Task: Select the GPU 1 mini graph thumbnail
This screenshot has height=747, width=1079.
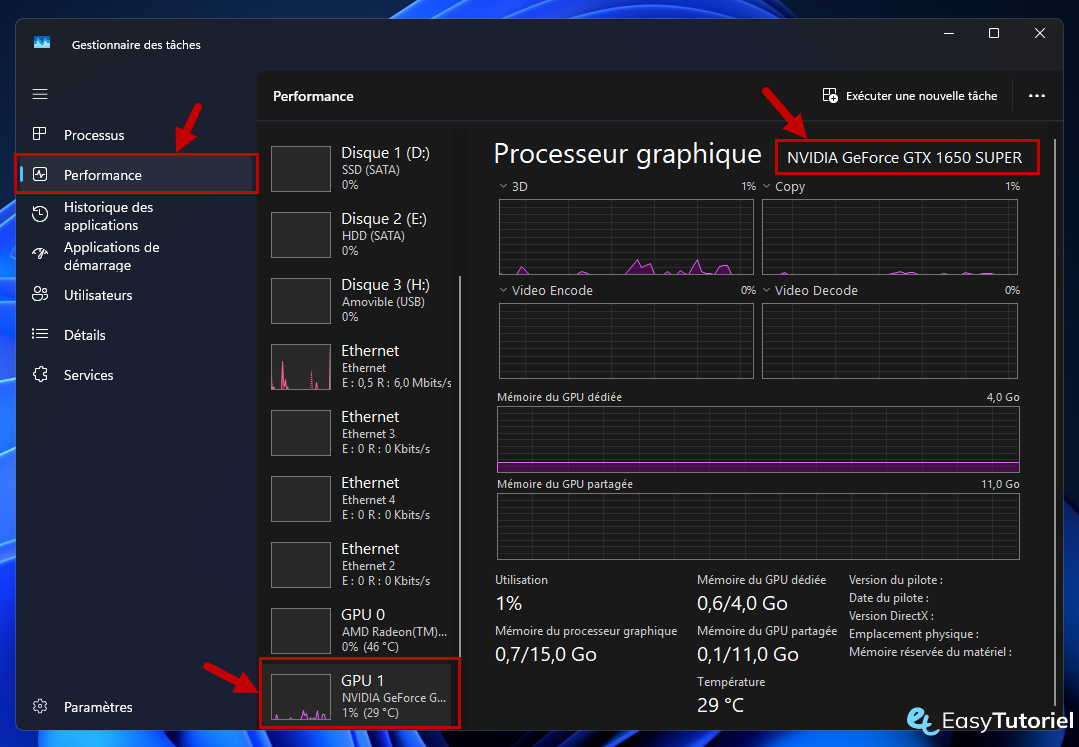Action: [x=301, y=697]
